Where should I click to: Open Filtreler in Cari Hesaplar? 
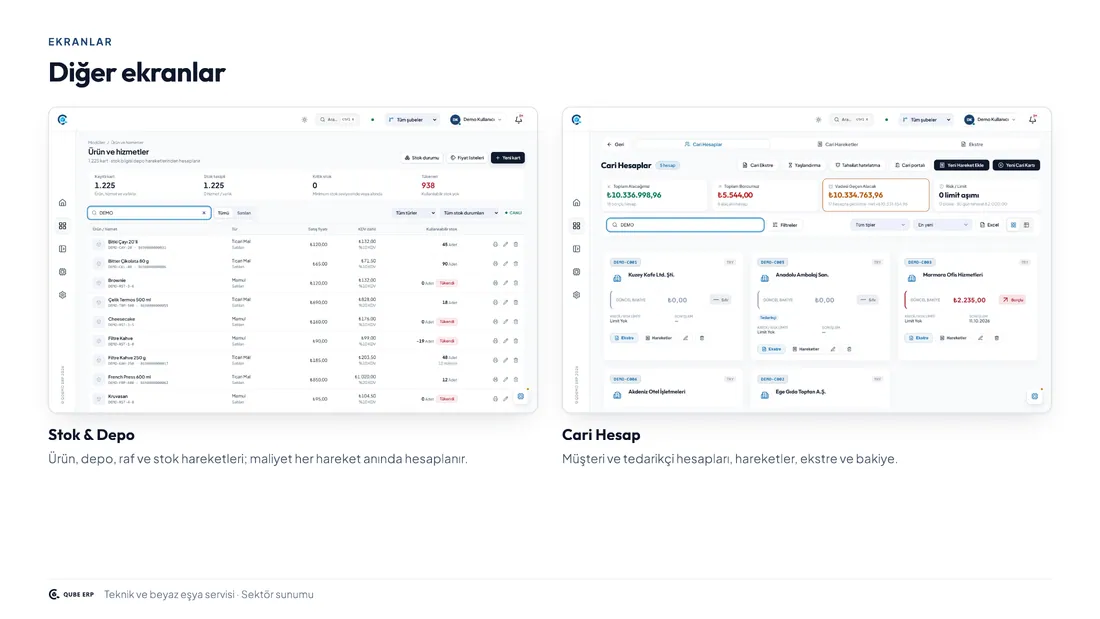click(785, 225)
